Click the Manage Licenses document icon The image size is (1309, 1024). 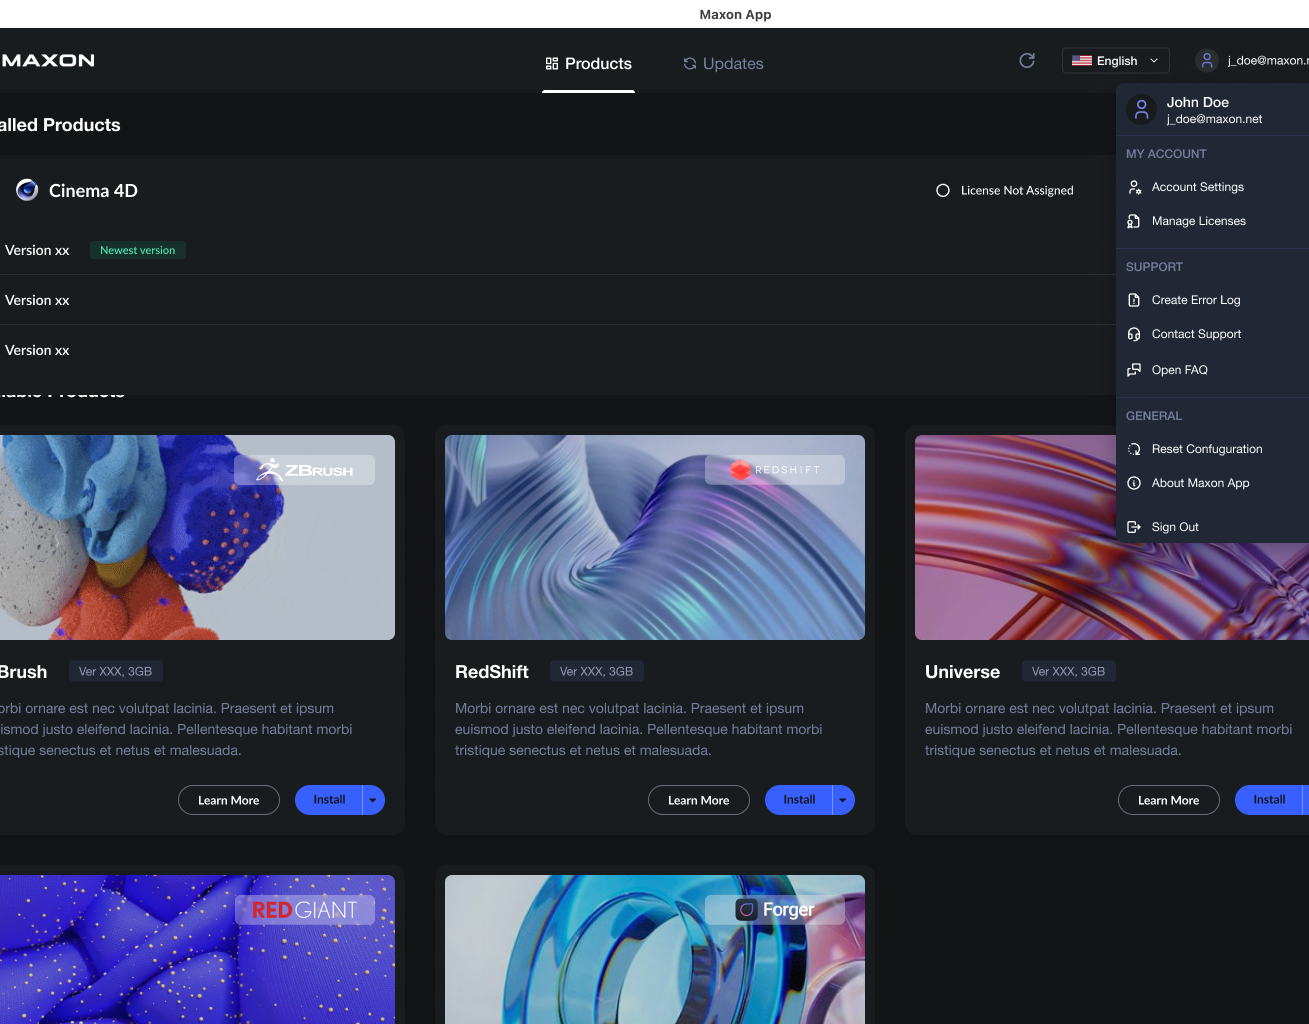[1134, 221]
